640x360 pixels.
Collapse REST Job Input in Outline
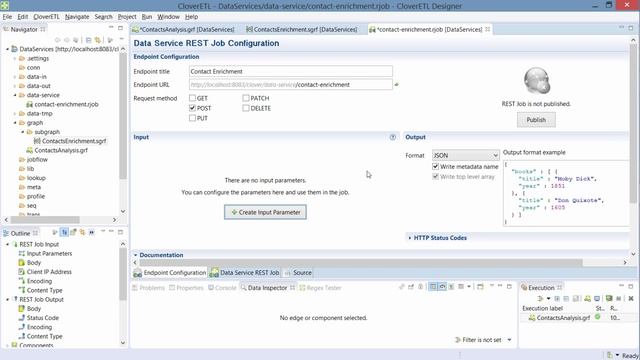7,244
